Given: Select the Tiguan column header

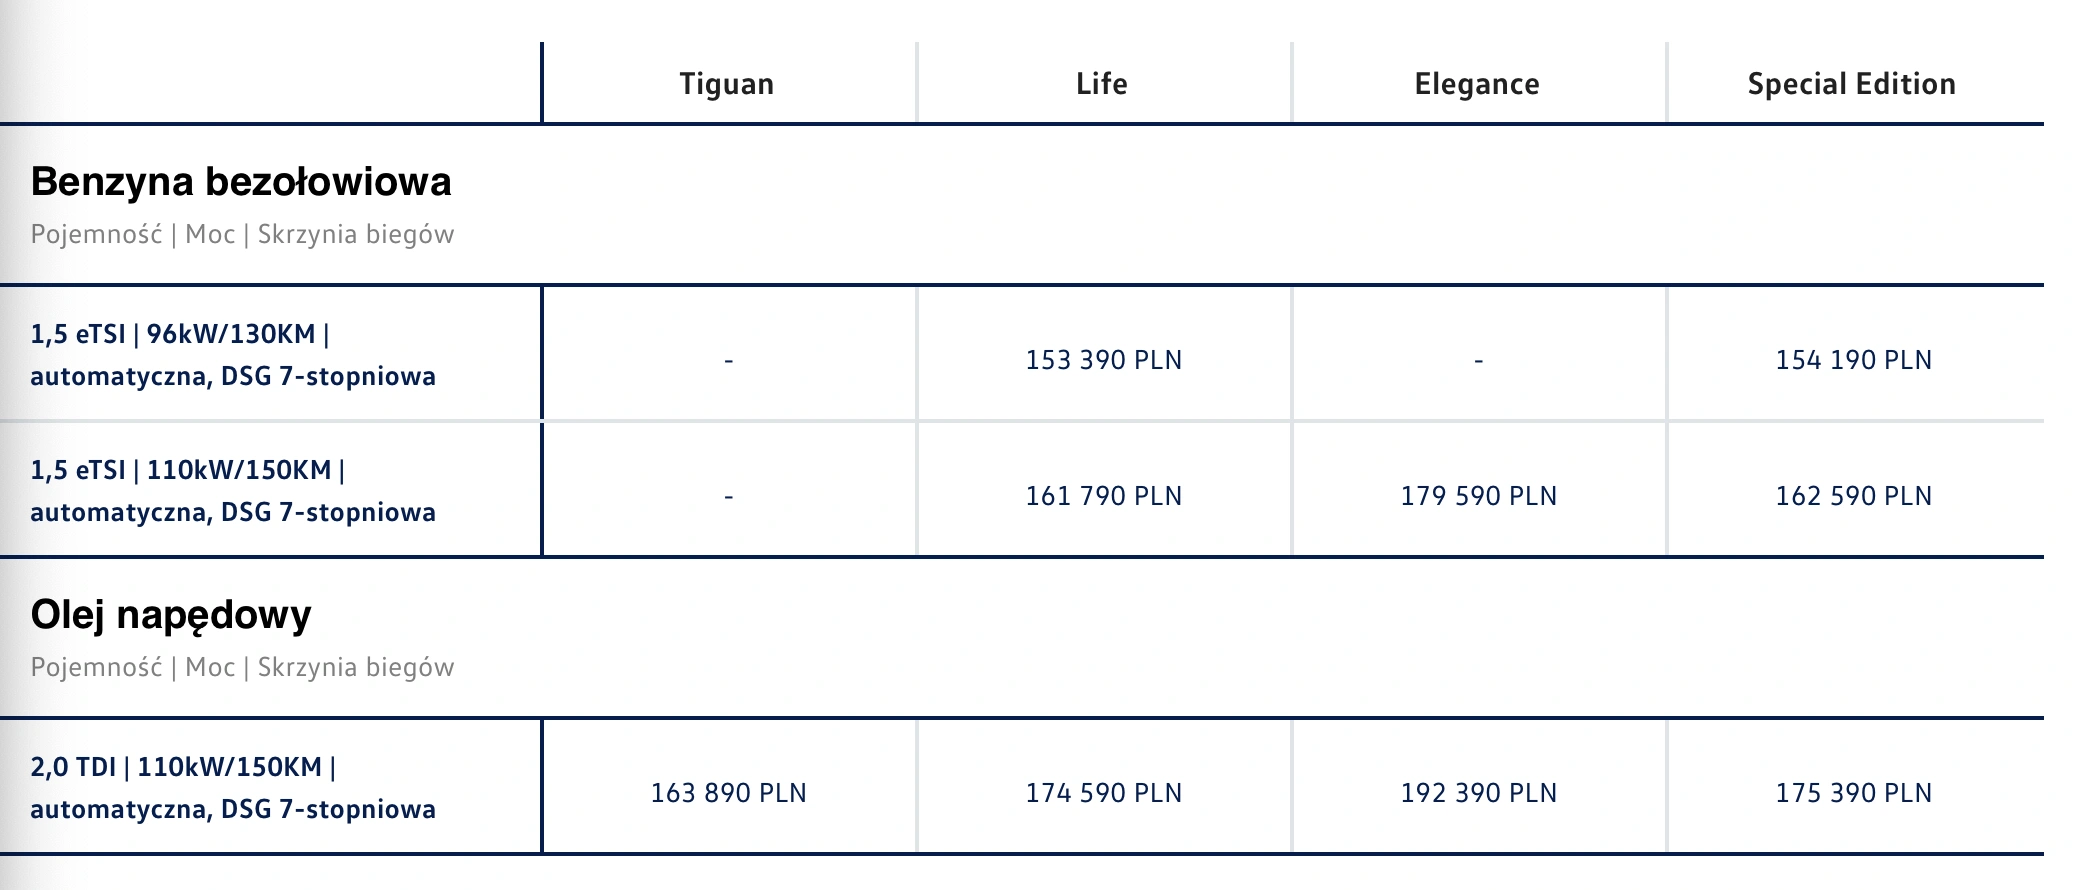Looking at the screenshot, I should tap(727, 84).
